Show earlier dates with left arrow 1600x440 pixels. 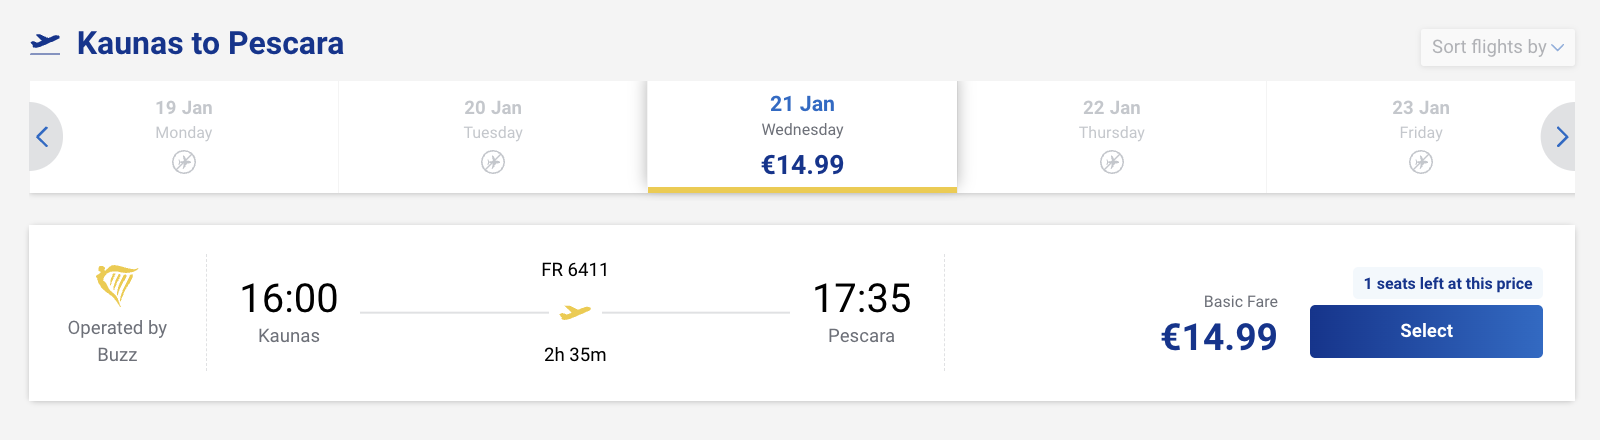click(x=42, y=137)
